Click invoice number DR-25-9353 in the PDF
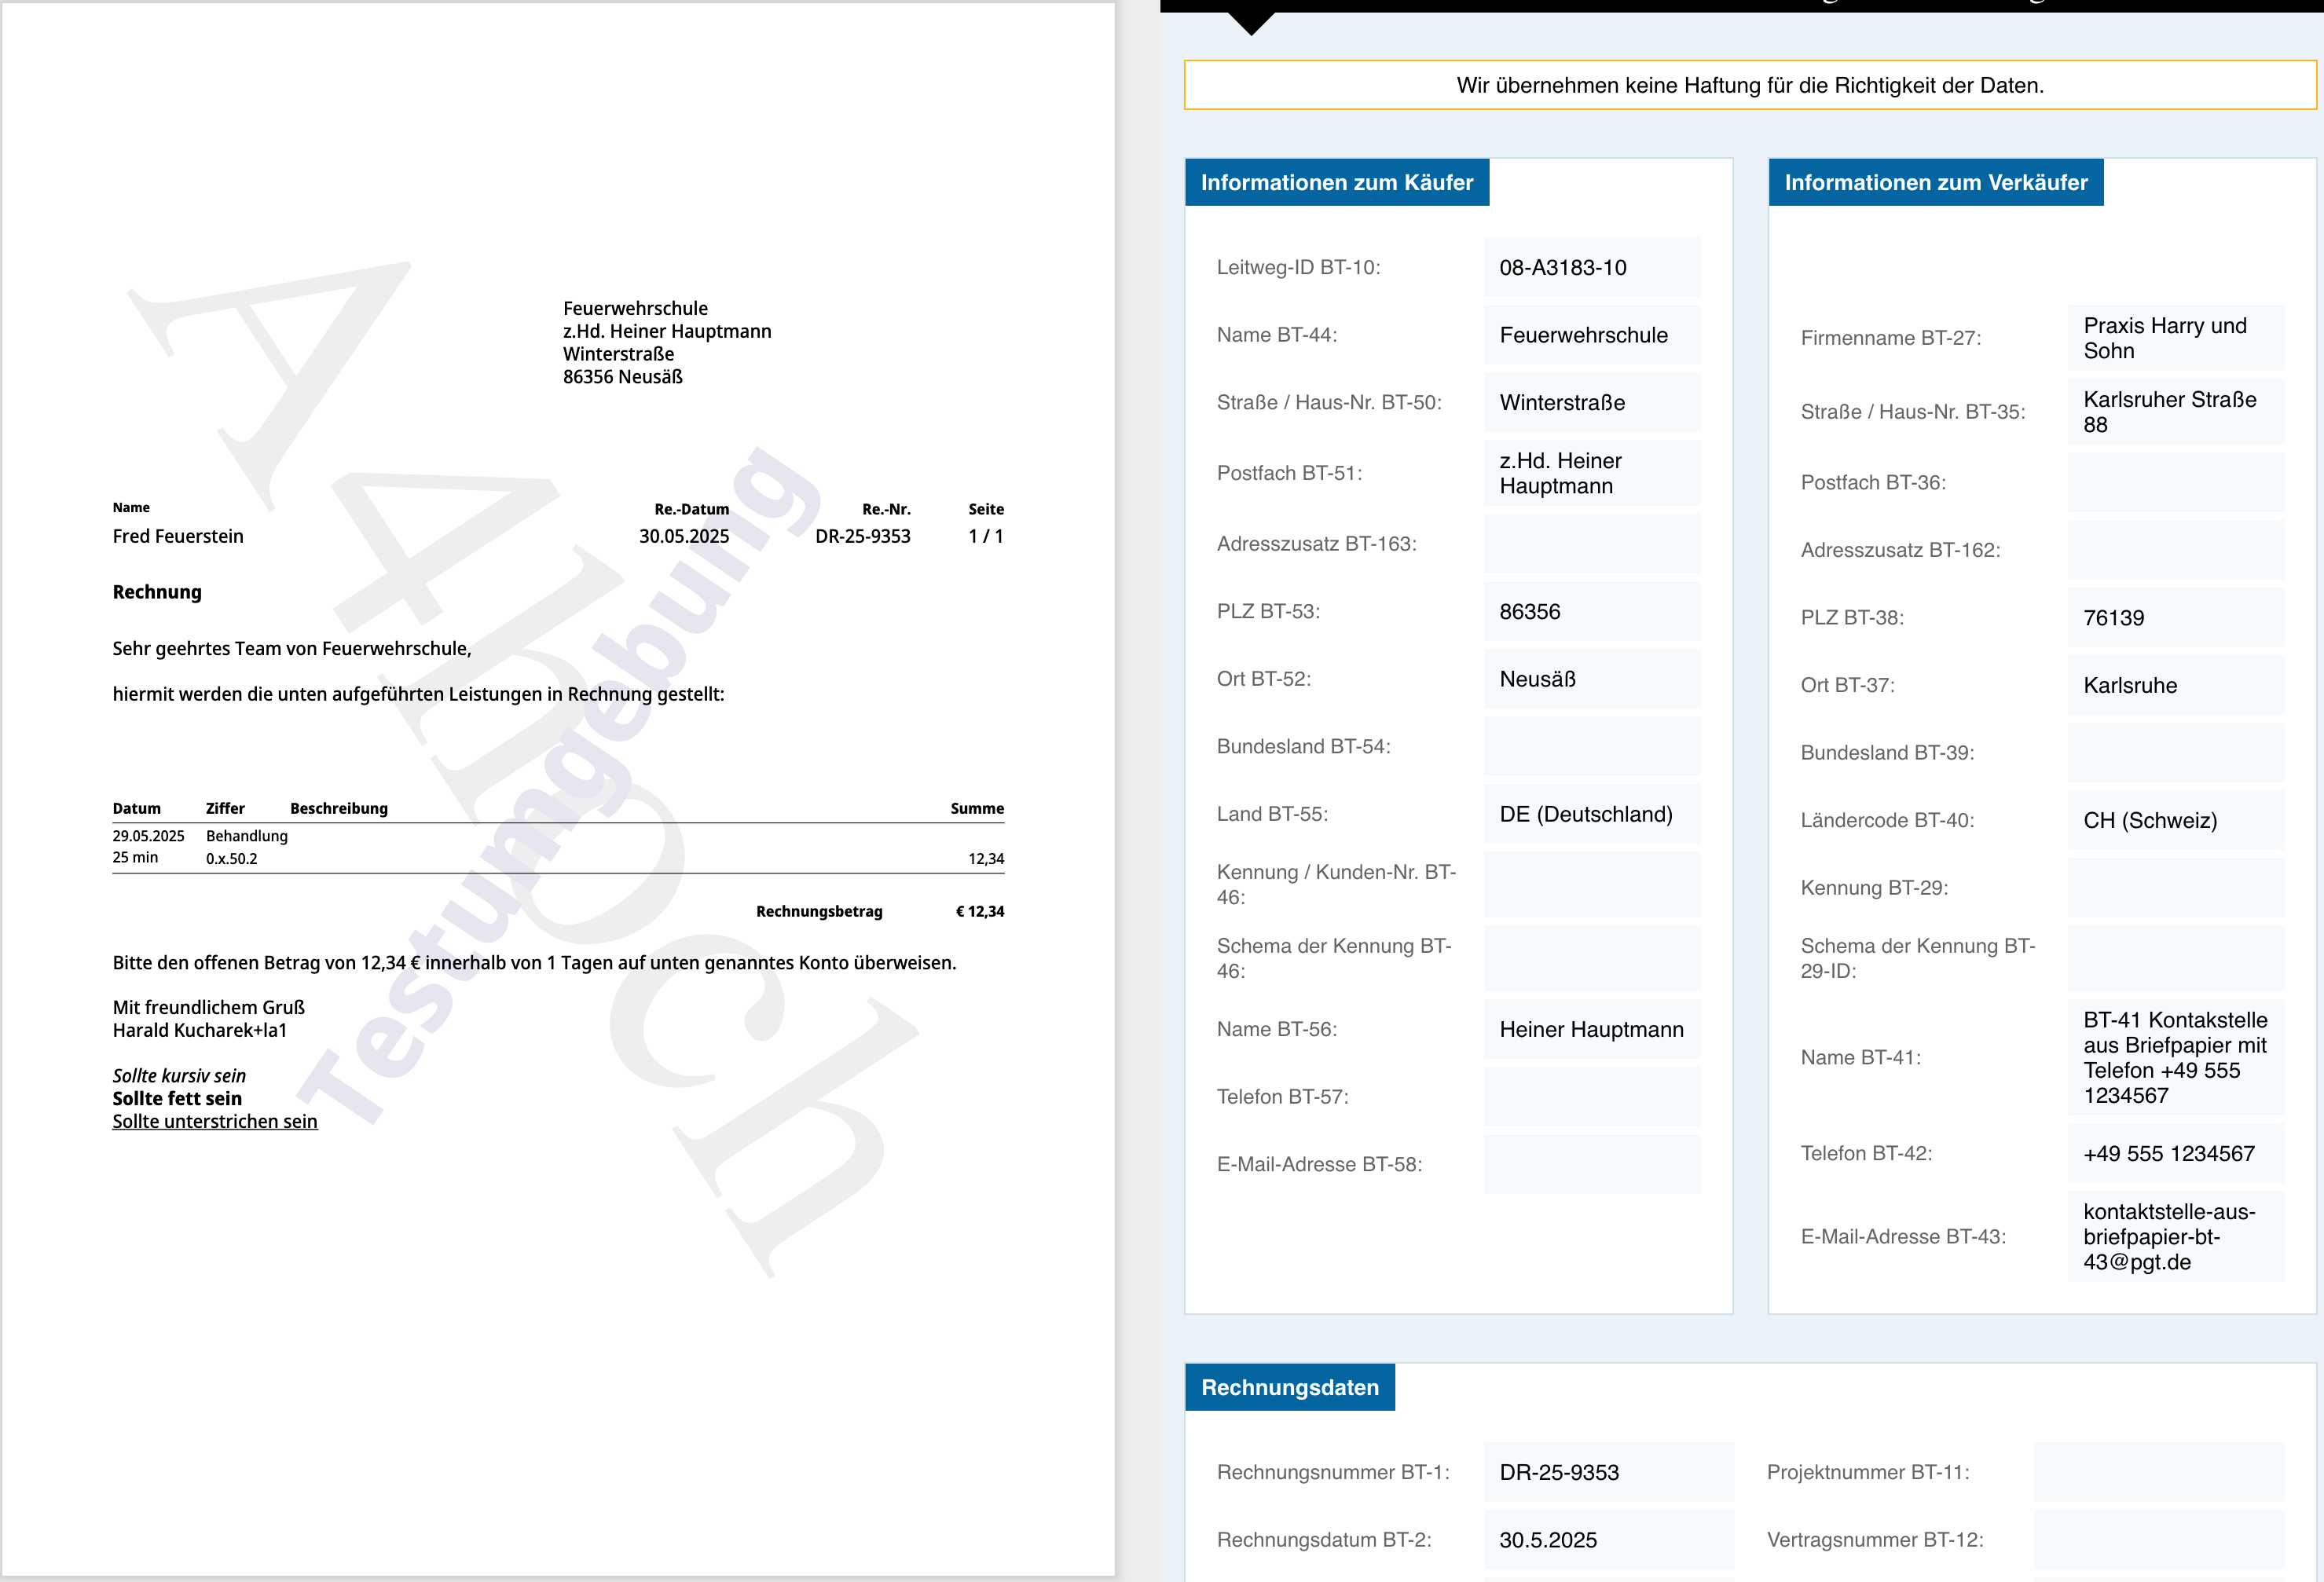The width and height of the screenshot is (2324, 1582). tap(862, 536)
